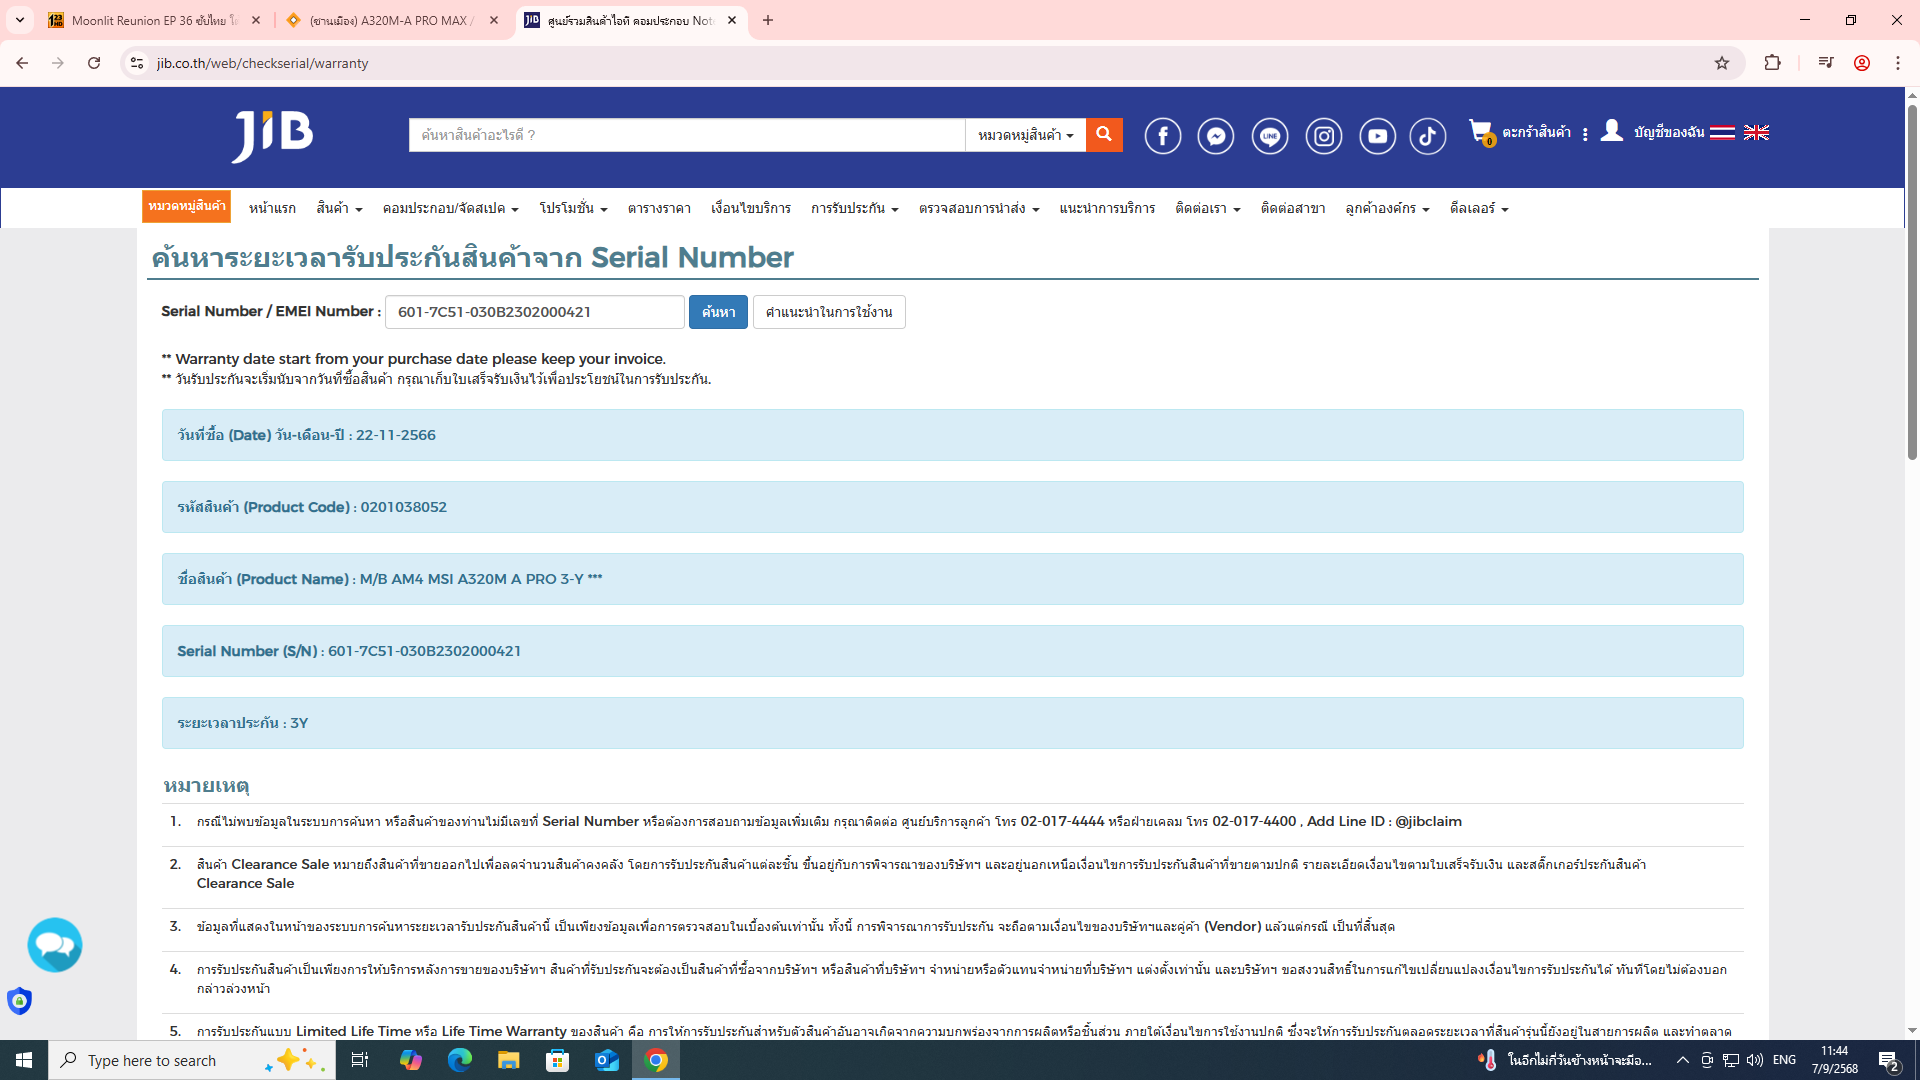Expand ลูกค้าองค์กร menu dropdown

[x=1387, y=208]
